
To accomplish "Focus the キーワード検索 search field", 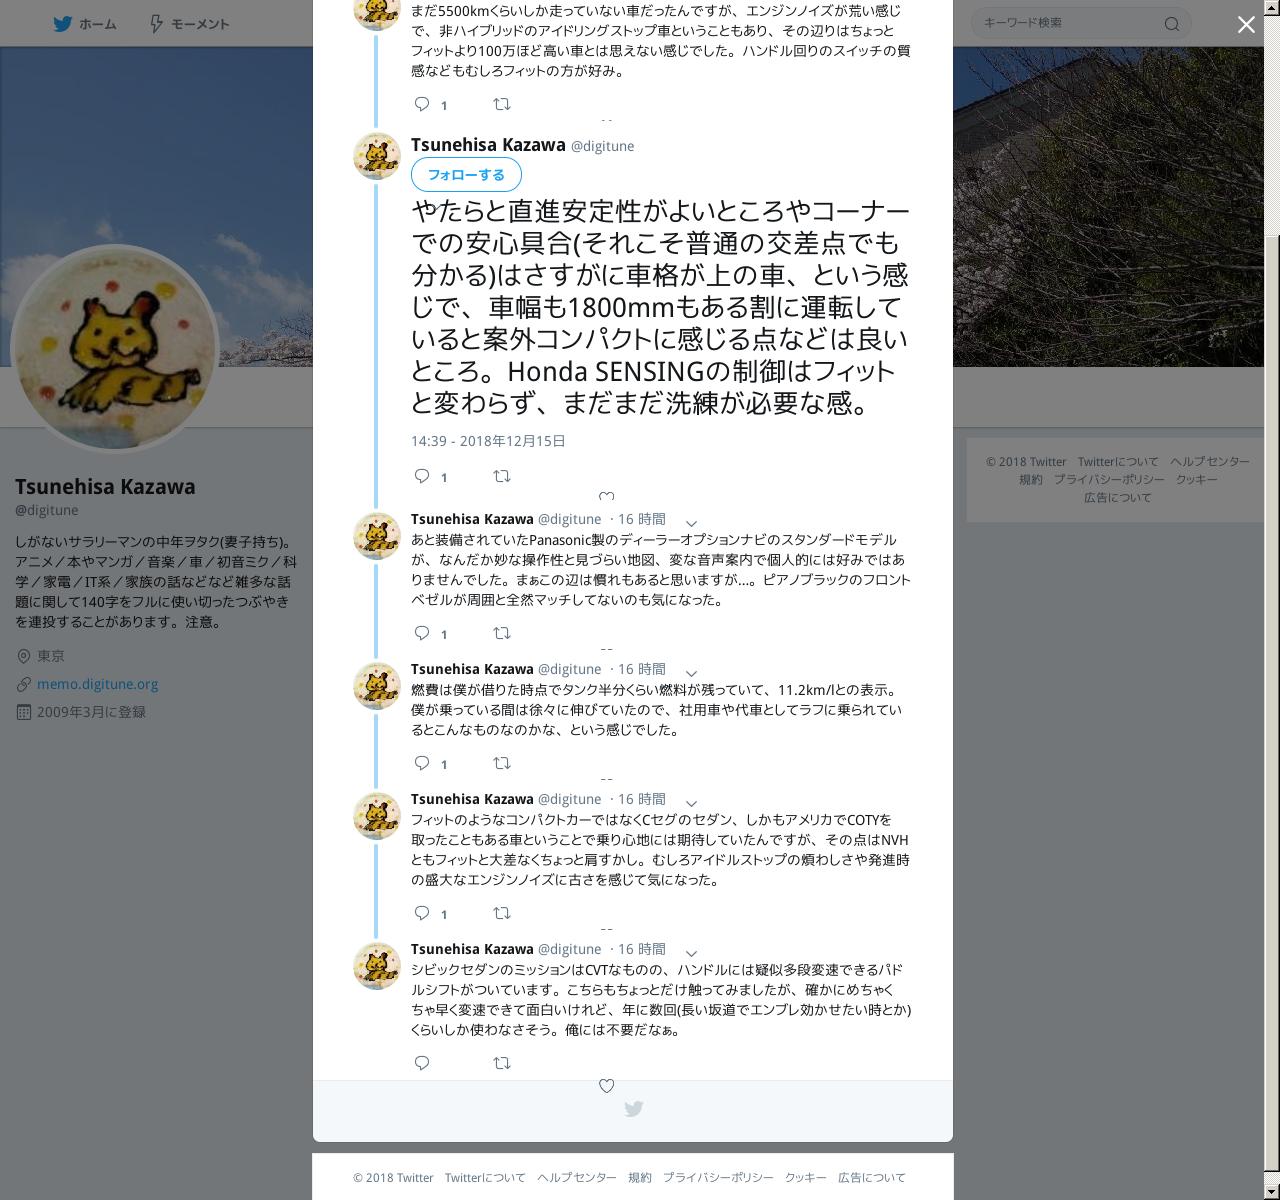I will pyautogui.click(x=1070, y=23).
